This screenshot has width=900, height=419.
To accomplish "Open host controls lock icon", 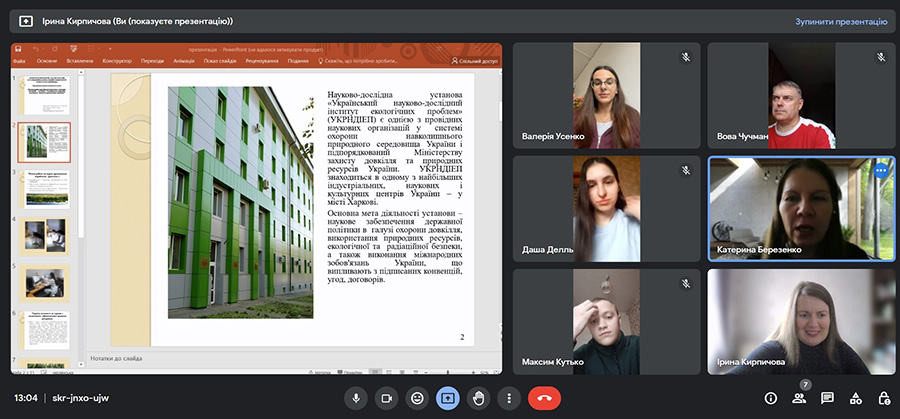I will (x=884, y=398).
